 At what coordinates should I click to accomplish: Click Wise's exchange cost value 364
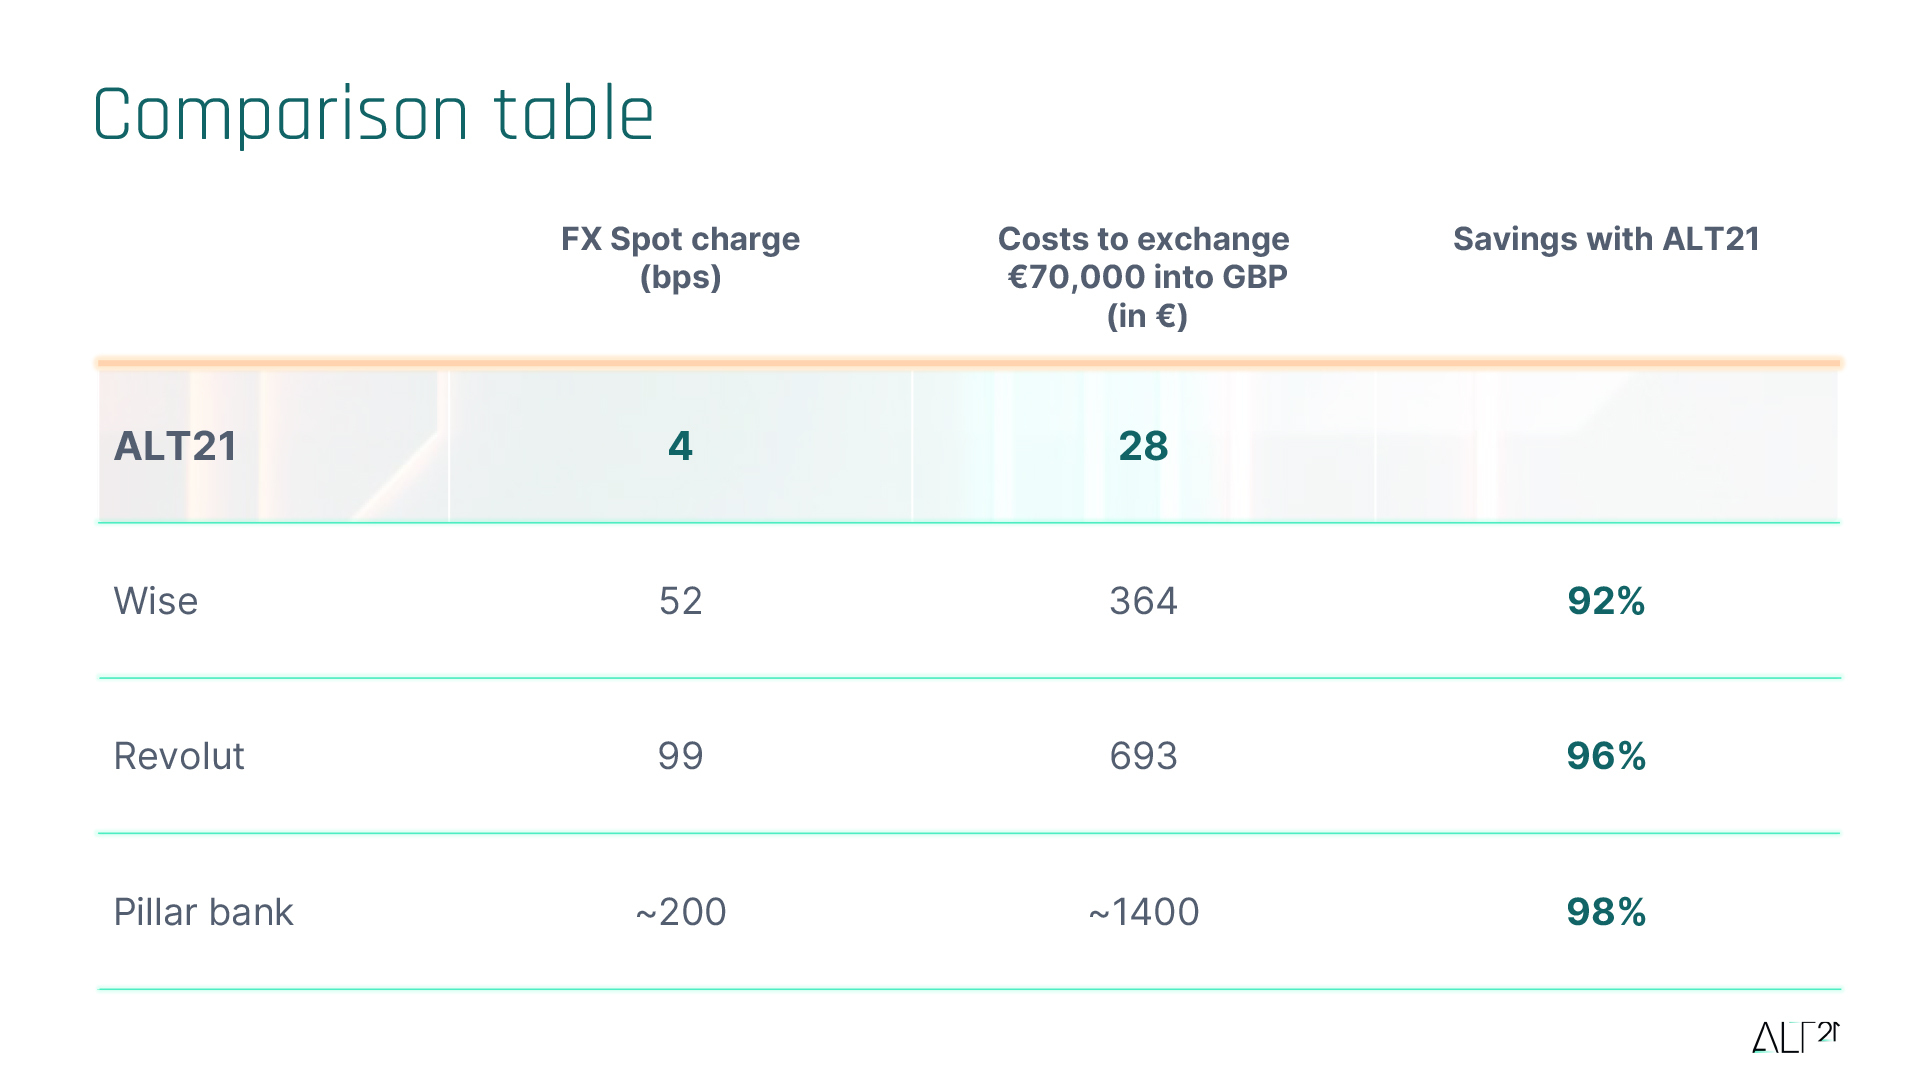(x=1143, y=601)
